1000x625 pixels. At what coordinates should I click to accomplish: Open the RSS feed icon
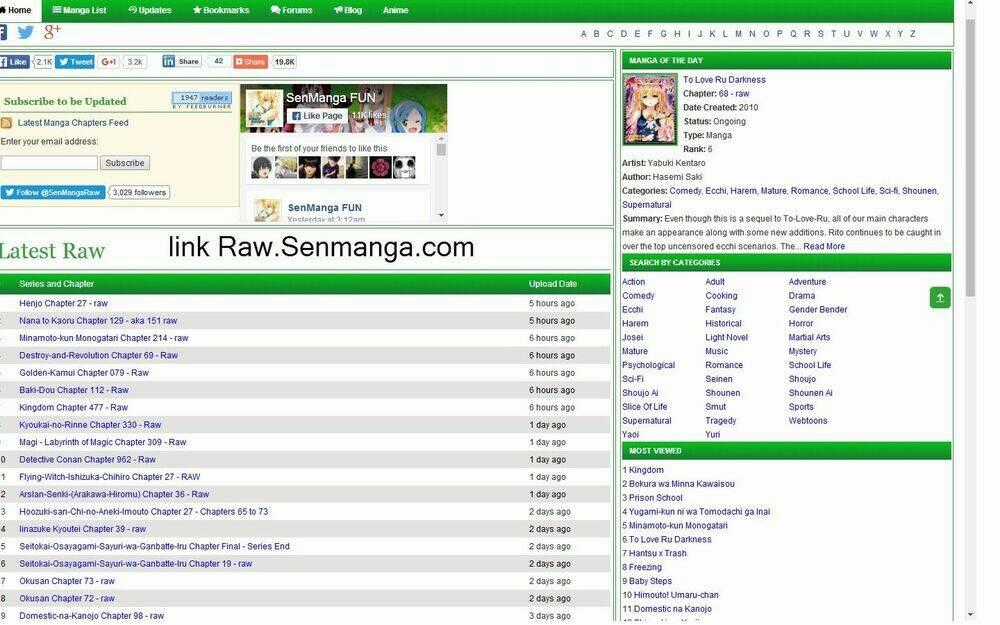tap(6, 123)
